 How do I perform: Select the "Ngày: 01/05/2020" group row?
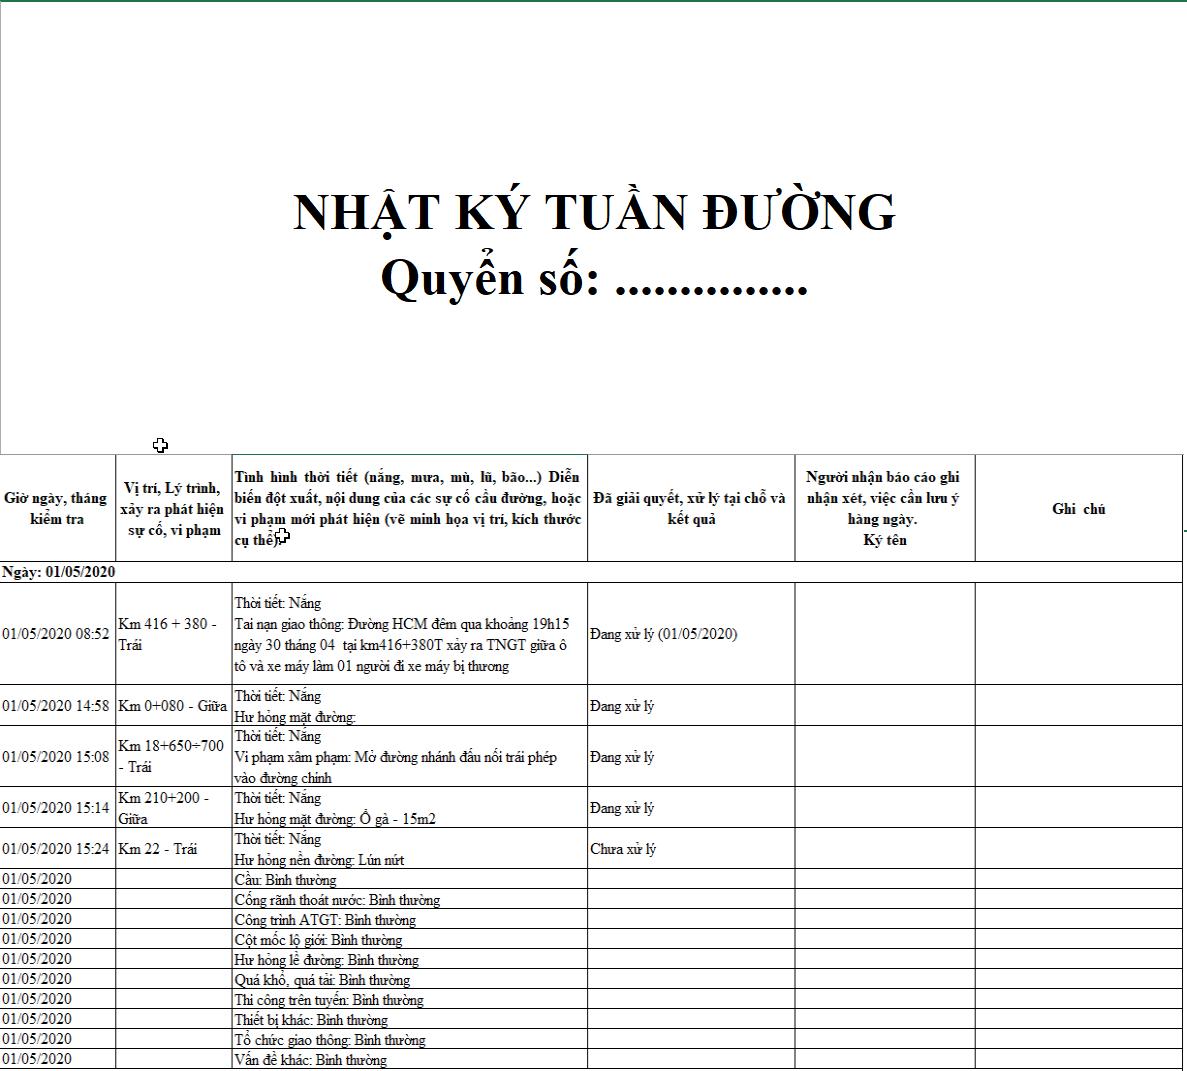59,572
